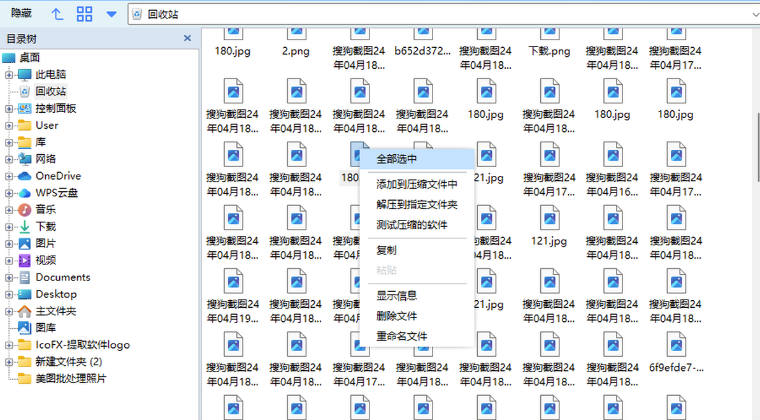This screenshot has height=420, width=760.
Task: Open the view options dropdown arrow
Action: pyautogui.click(x=111, y=15)
